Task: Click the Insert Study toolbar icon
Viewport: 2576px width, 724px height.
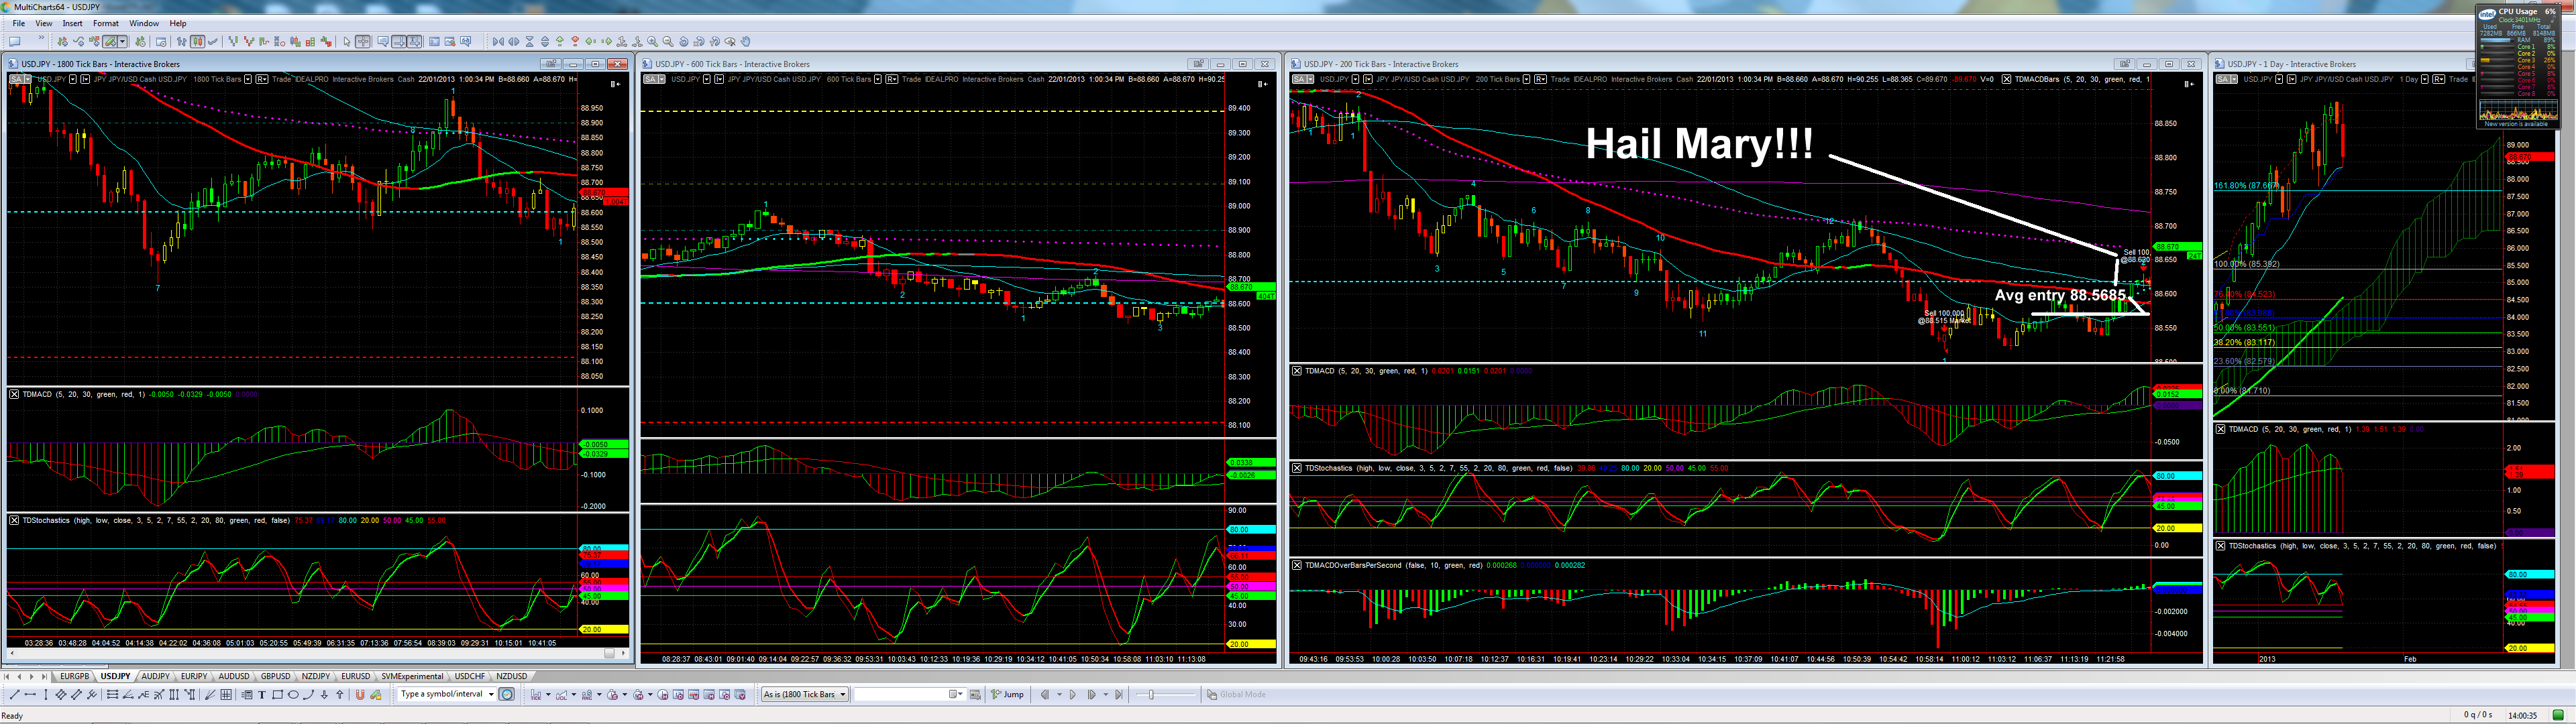Action: click(78, 41)
